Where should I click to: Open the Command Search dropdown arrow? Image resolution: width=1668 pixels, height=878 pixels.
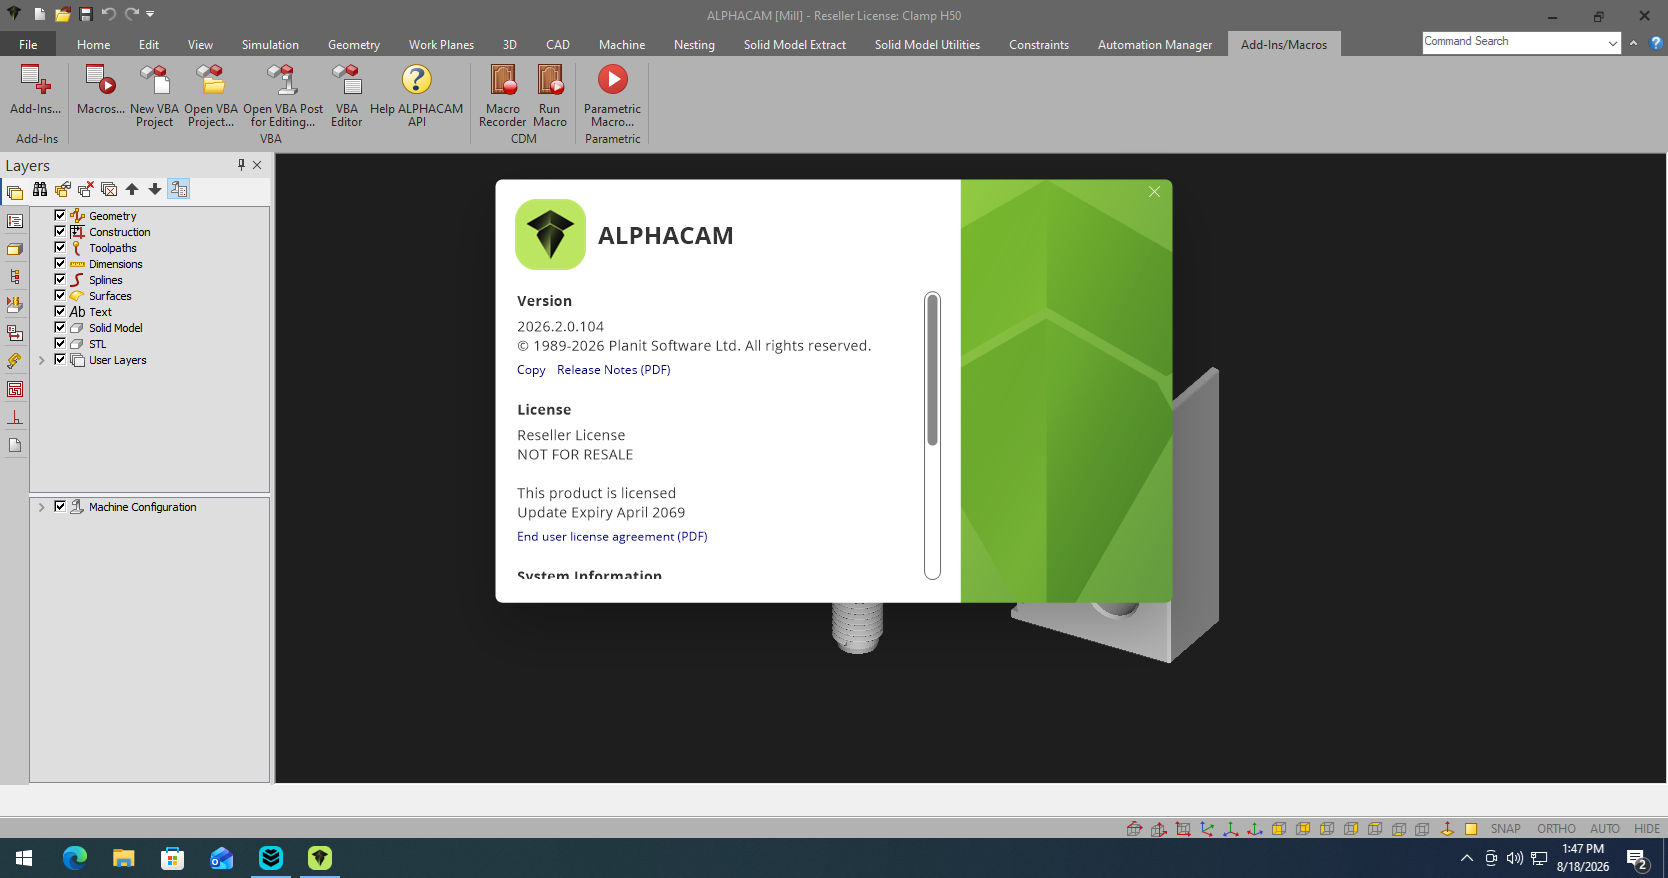(x=1612, y=43)
